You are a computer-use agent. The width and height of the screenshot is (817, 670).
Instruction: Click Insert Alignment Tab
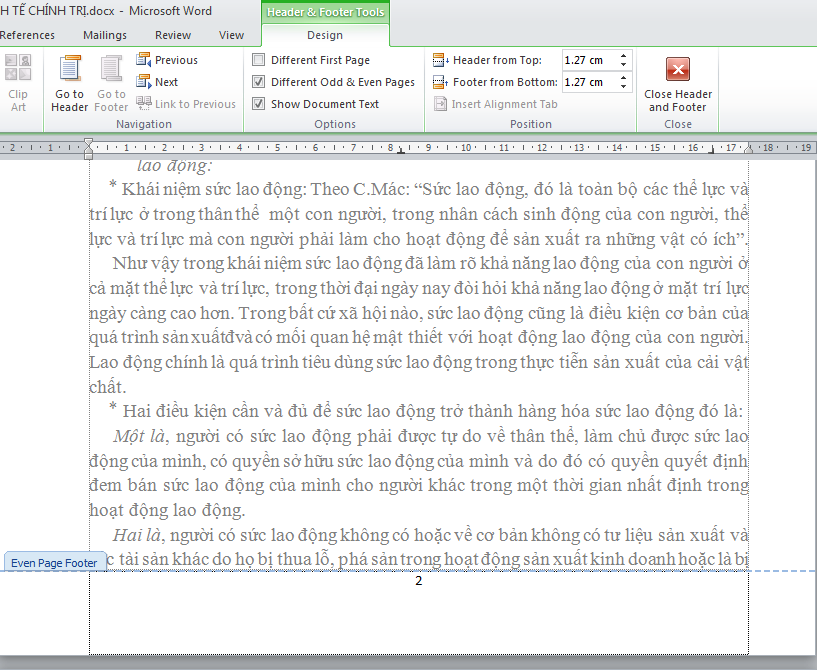coord(496,104)
